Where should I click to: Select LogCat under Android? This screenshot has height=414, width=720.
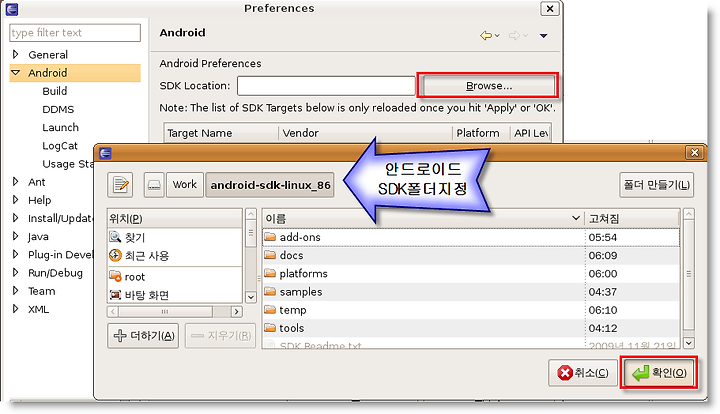pos(60,145)
